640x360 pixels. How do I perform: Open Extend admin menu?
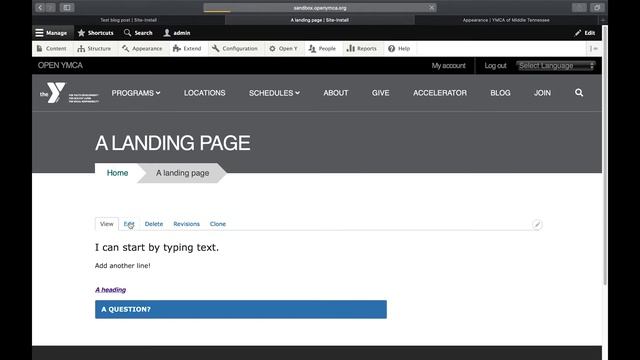[187, 49]
